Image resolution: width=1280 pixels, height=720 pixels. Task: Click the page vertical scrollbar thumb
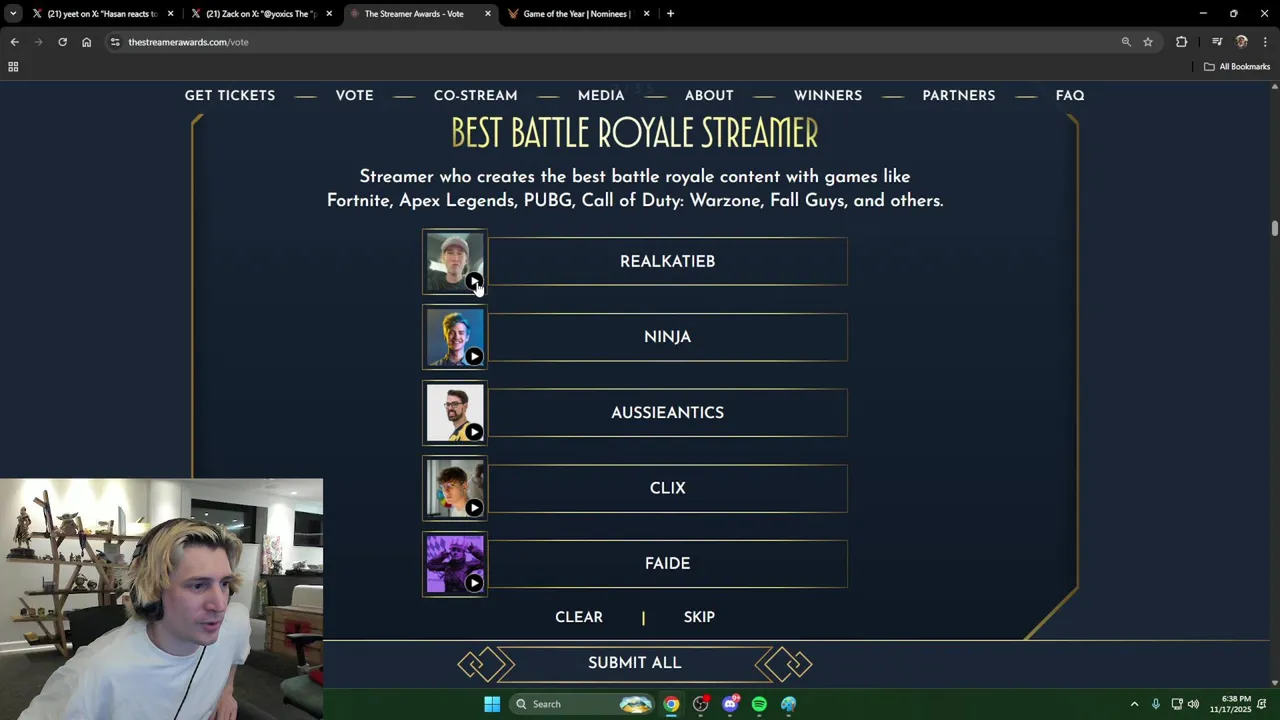tap(1275, 228)
